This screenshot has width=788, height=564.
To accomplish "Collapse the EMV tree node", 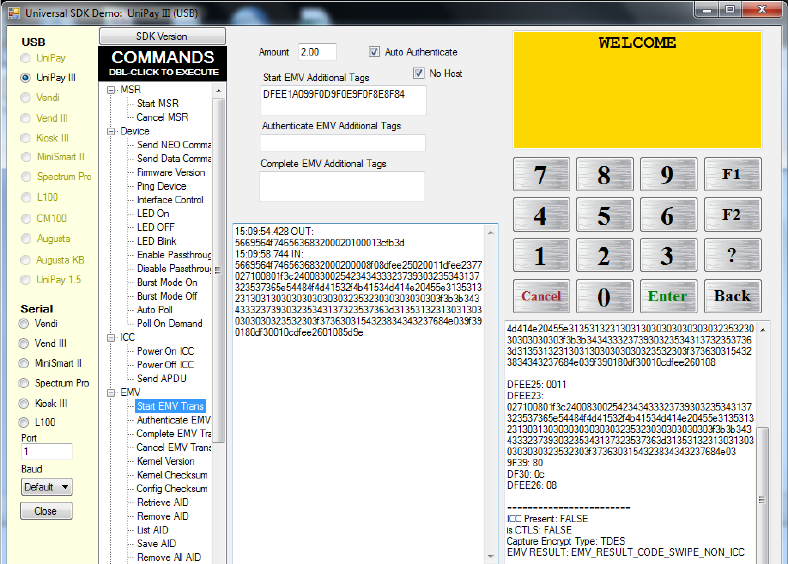I will 111,393.
